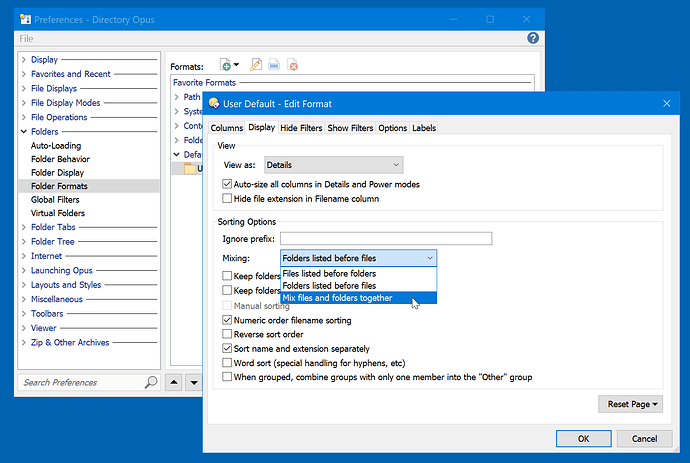Click the down arrow button in Preferences
The image size is (690, 463).
194,382
